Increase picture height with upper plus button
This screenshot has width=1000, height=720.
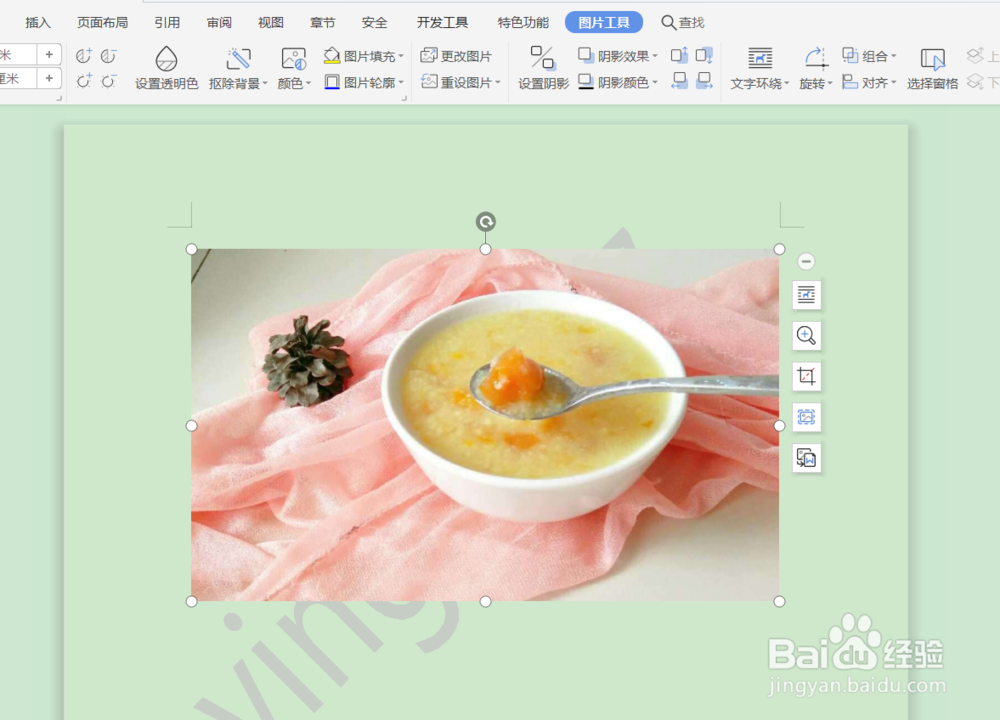point(49,55)
